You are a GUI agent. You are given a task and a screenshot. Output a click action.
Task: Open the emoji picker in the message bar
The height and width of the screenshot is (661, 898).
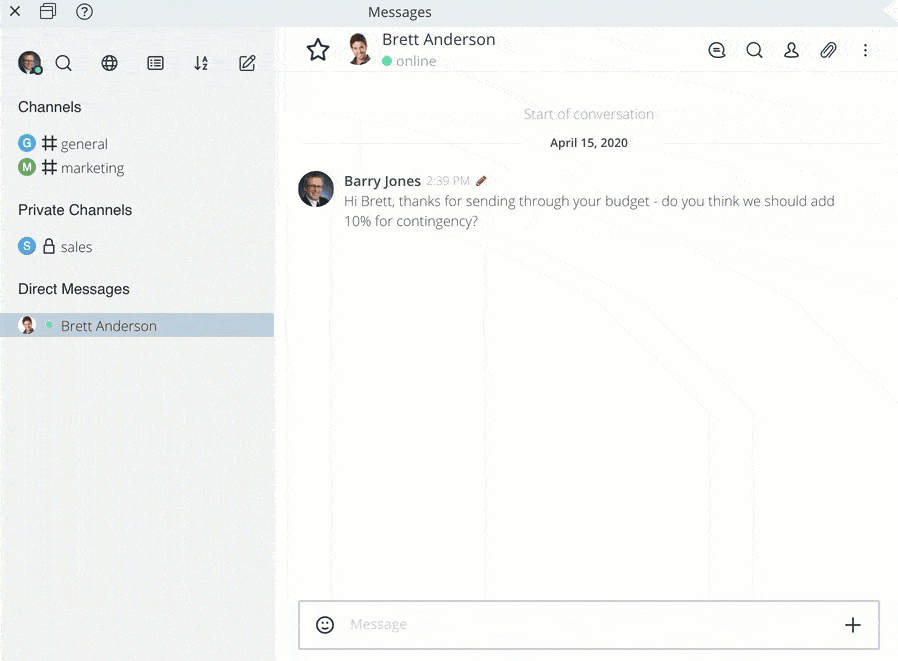click(325, 624)
